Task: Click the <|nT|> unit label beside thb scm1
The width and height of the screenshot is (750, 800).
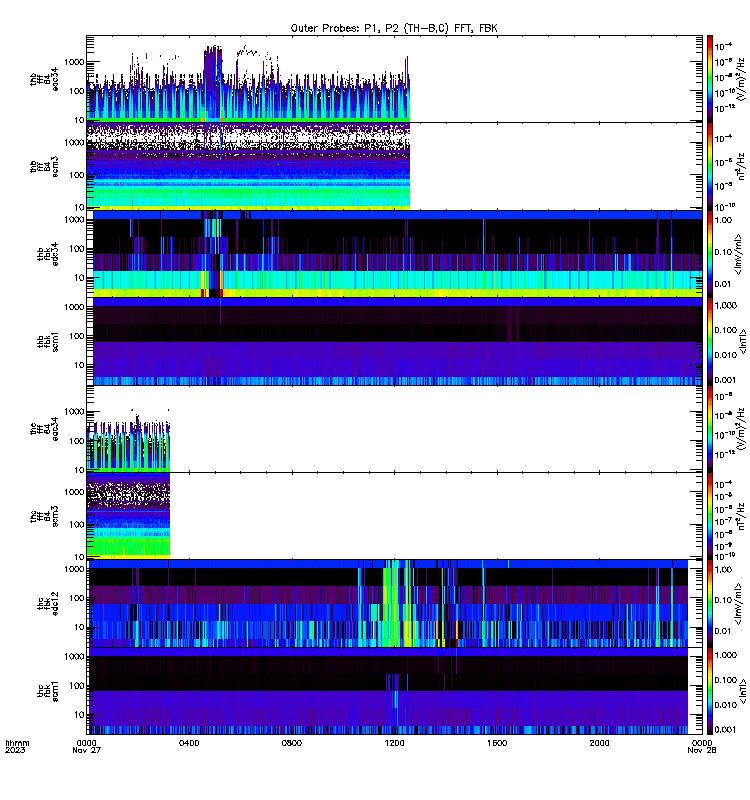Action: point(742,341)
